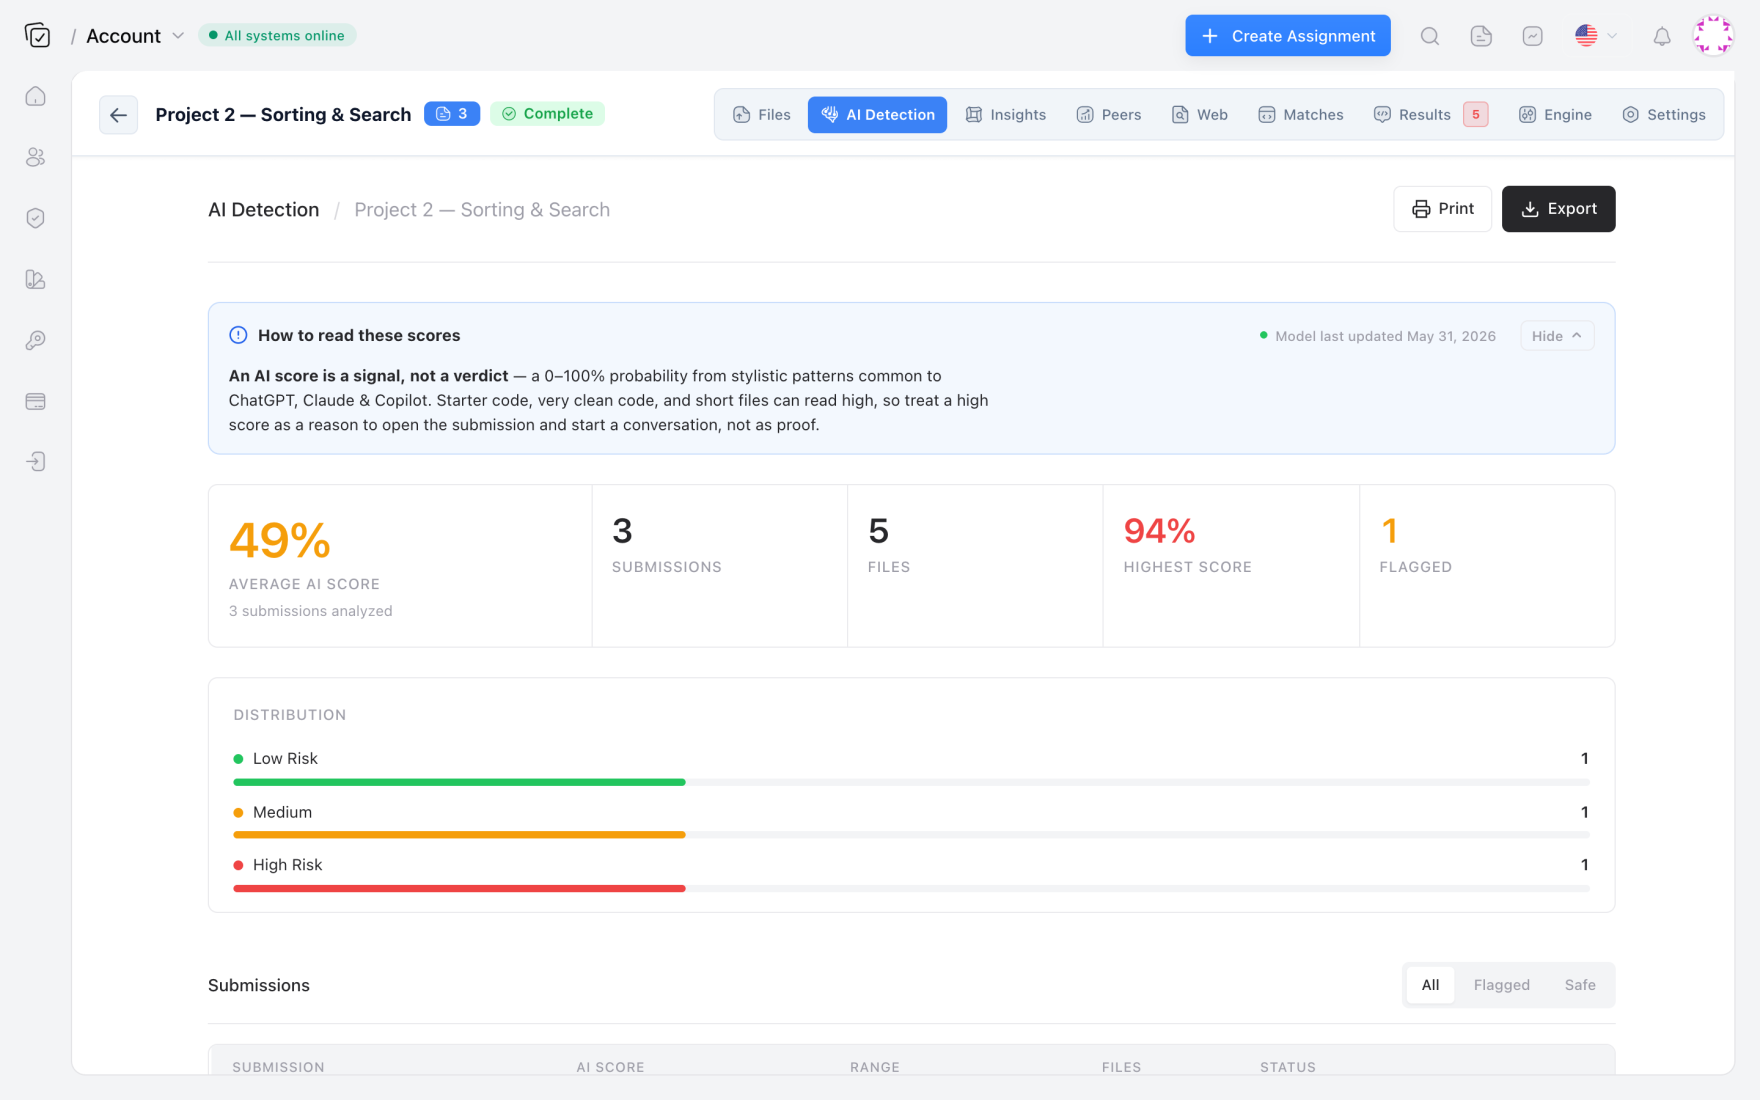This screenshot has width=1760, height=1100.
Task: Expand the Account dropdown
Action: coord(135,36)
